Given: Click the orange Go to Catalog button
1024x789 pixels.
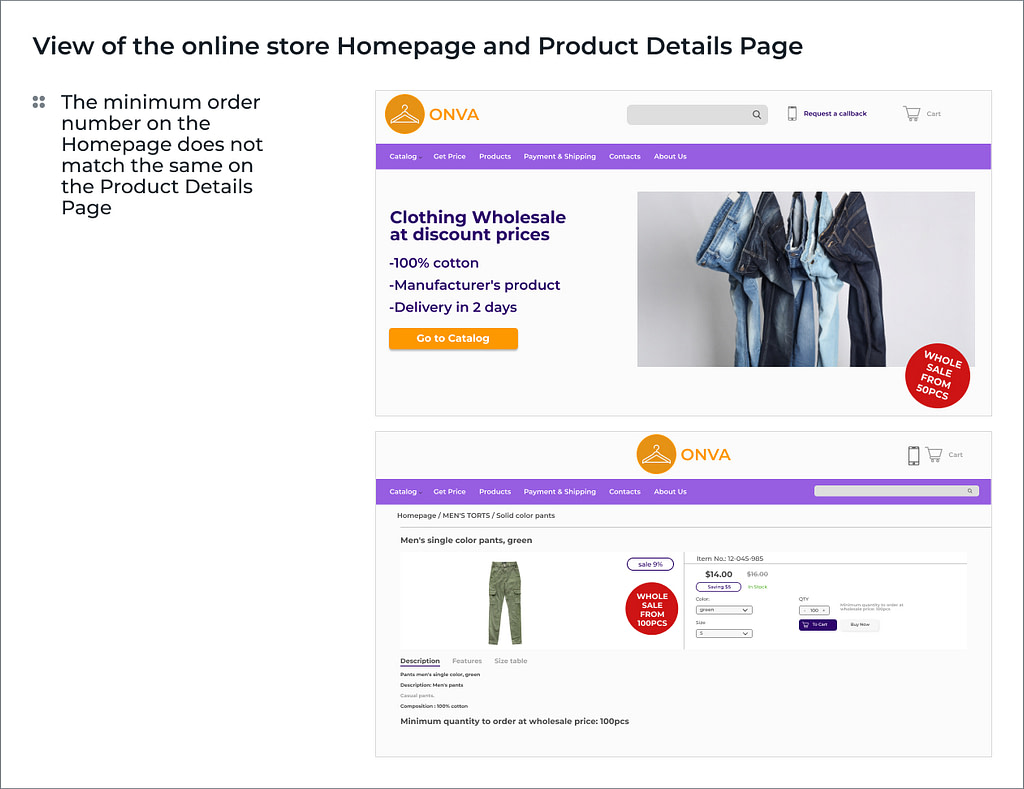Looking at the screenshot, I should coord(453,338).
